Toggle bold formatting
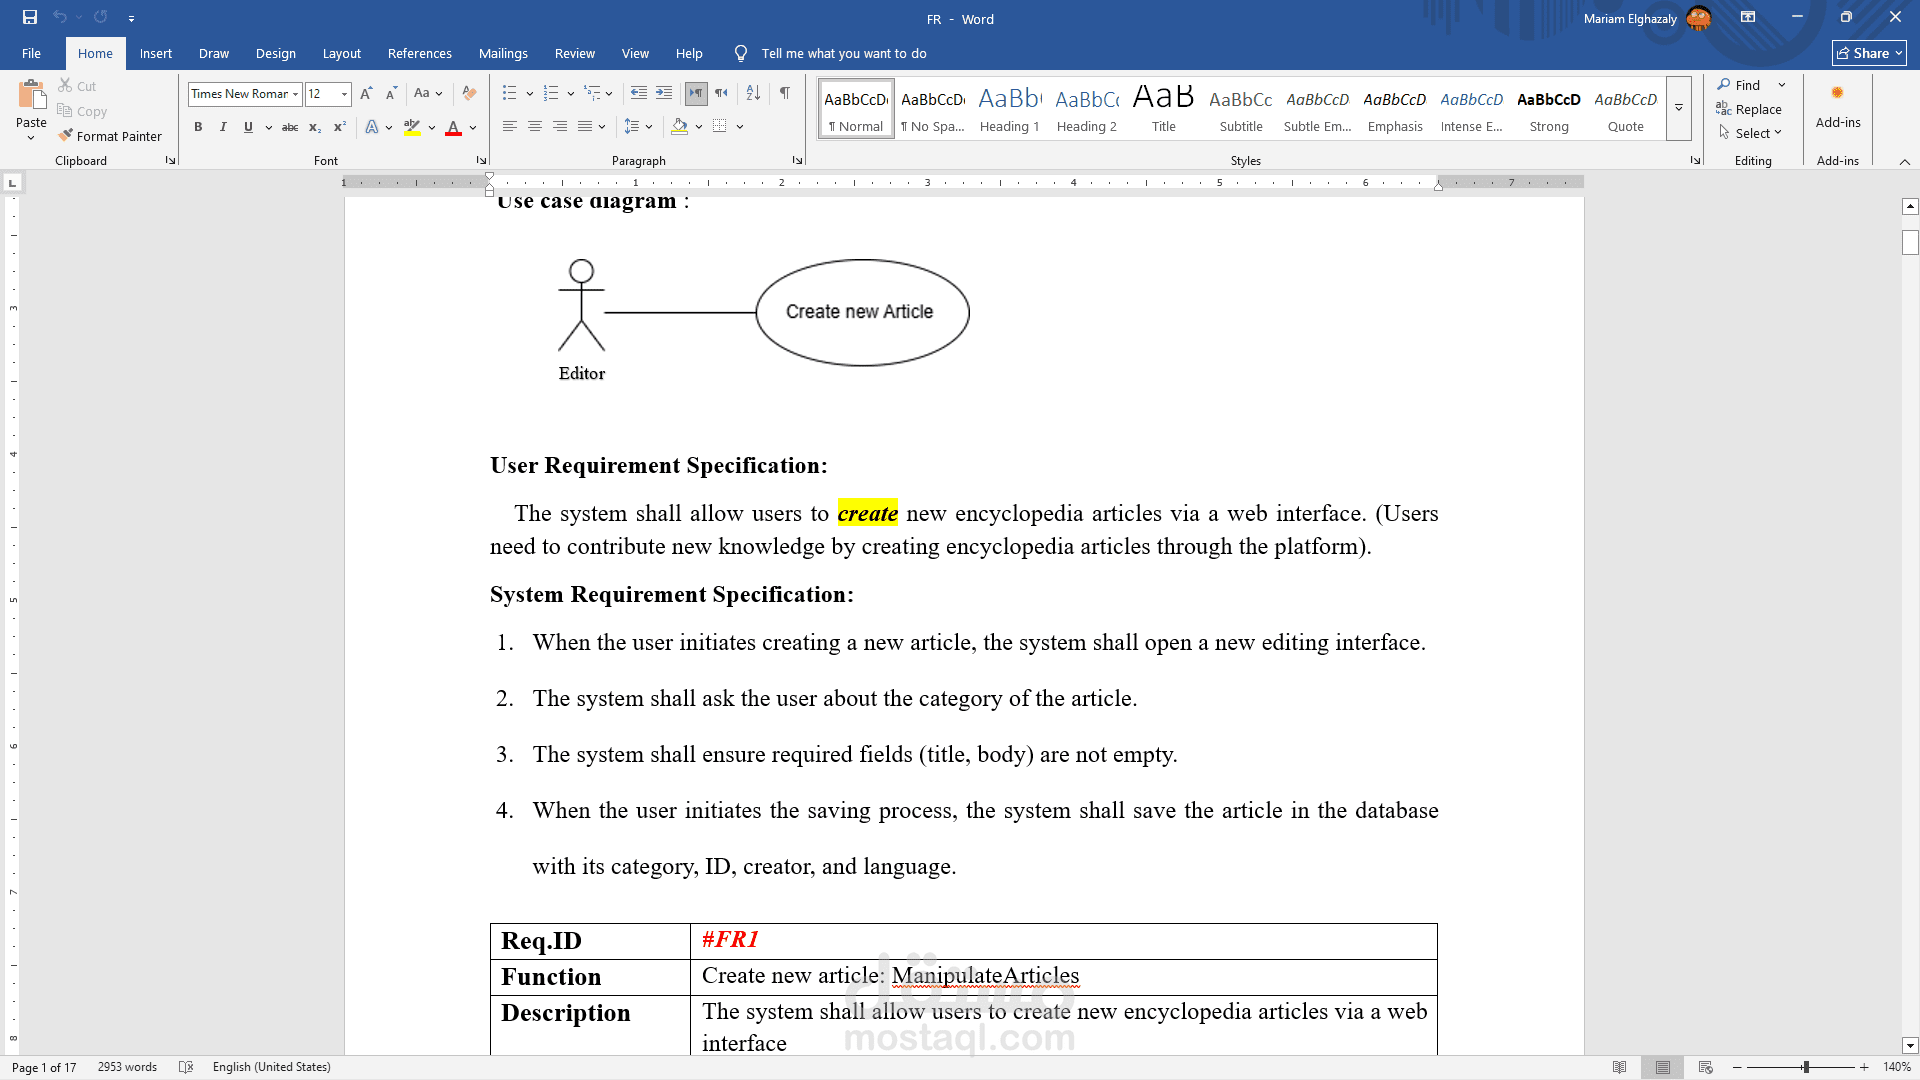Screen dimensions: 1920x1080 pyautogui.click(x=198, y=127)
